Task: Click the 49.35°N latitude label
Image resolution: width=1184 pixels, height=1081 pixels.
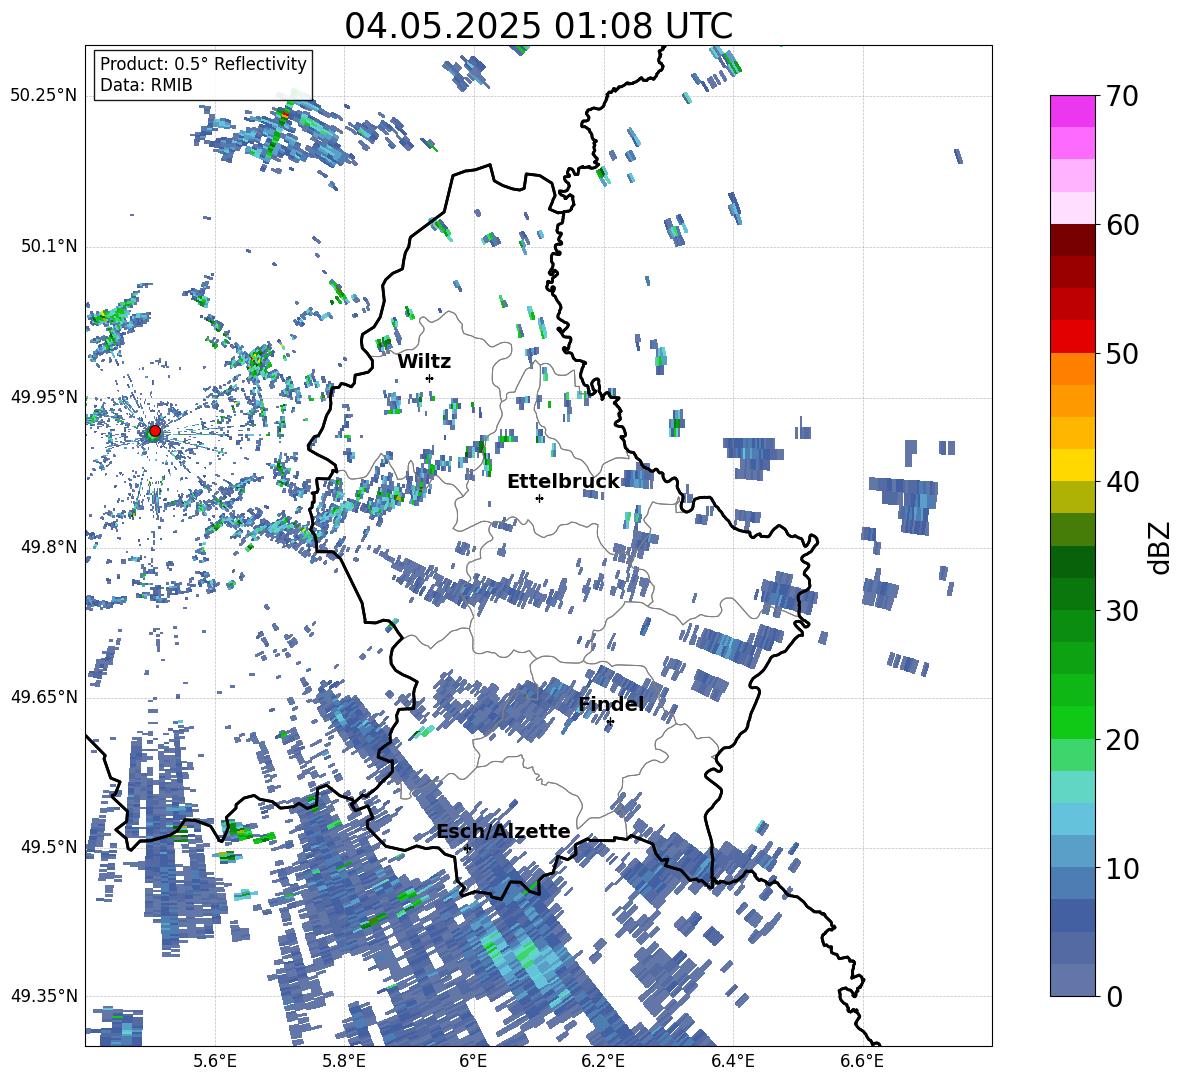Action: (44, 996)
